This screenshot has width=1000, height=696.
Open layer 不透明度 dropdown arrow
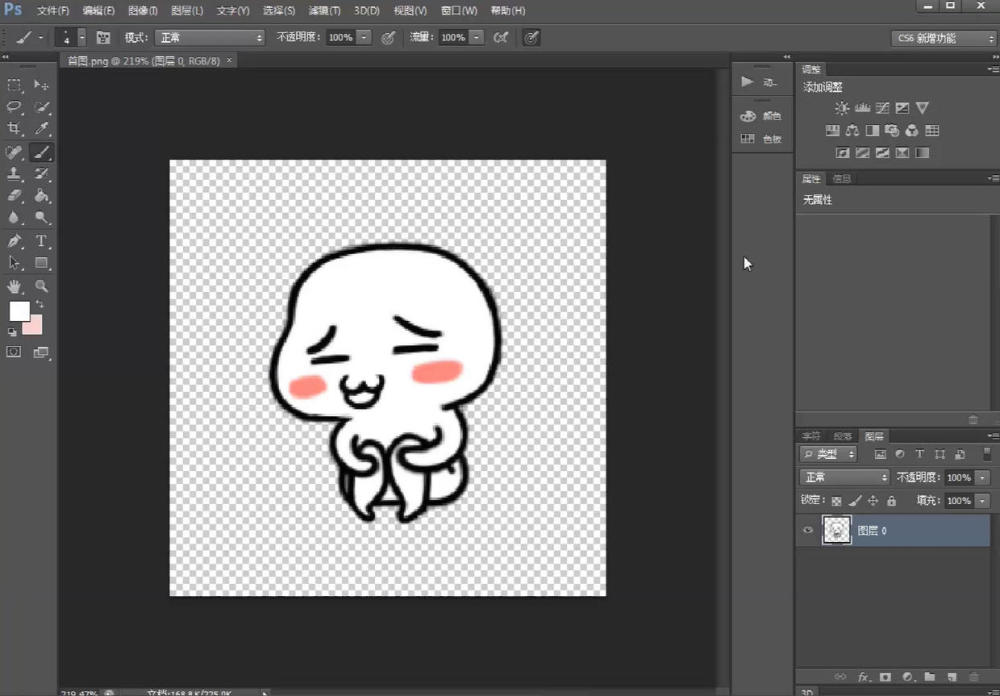click(x=982, y=478)
